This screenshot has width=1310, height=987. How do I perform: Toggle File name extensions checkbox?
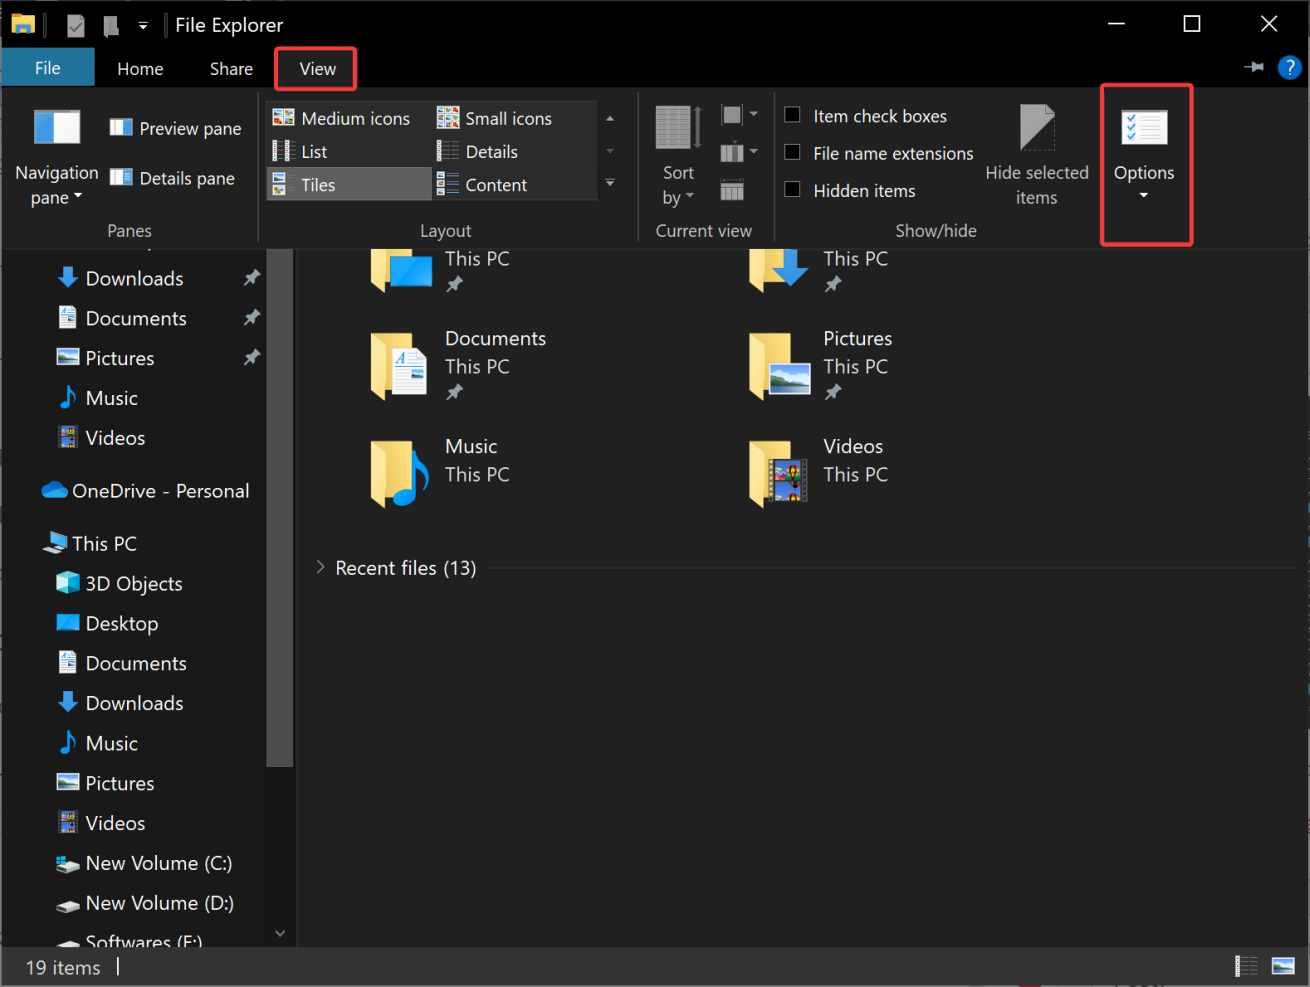[x=792, y=153]
